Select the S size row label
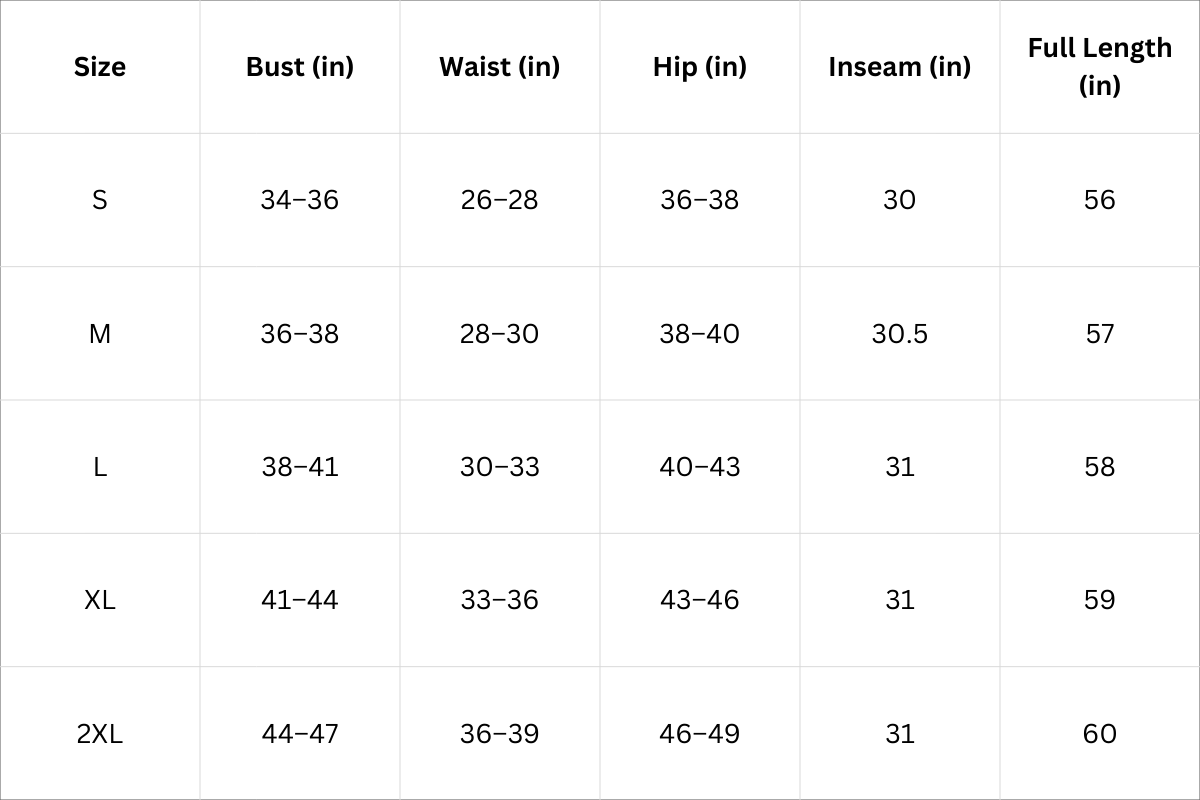The image size is (1200, 800). [100, 200]
